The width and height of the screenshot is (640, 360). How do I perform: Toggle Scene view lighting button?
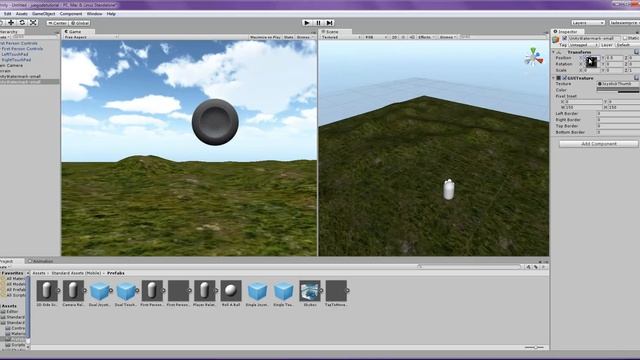(403, 37)
